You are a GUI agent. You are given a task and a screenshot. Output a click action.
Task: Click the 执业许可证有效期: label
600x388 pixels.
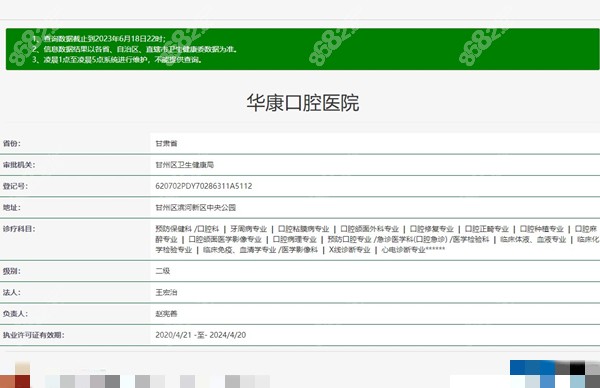coord(33,335)
